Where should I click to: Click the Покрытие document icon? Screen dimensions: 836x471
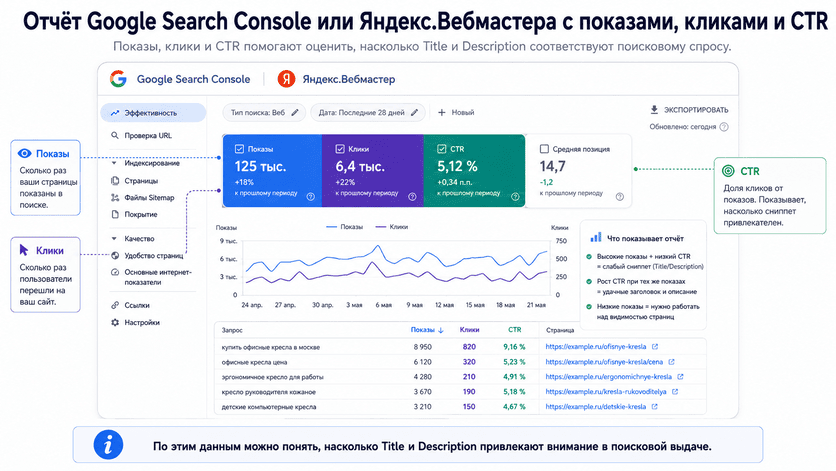[115, 214]
